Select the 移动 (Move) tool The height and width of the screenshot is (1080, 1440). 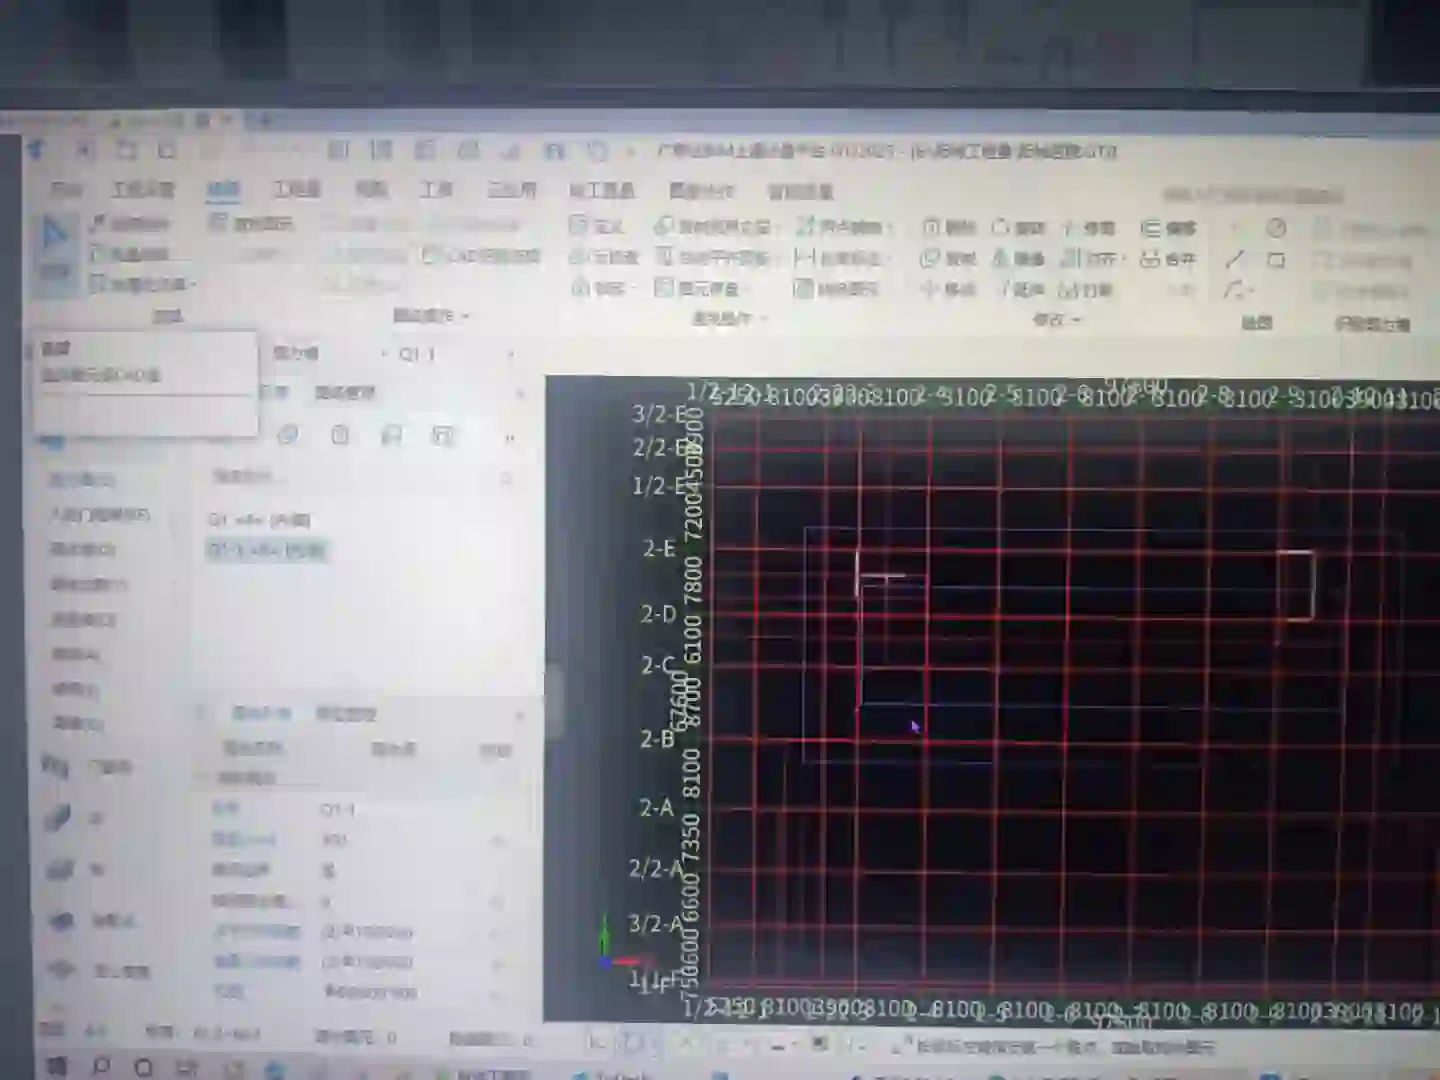coord(948,289)
